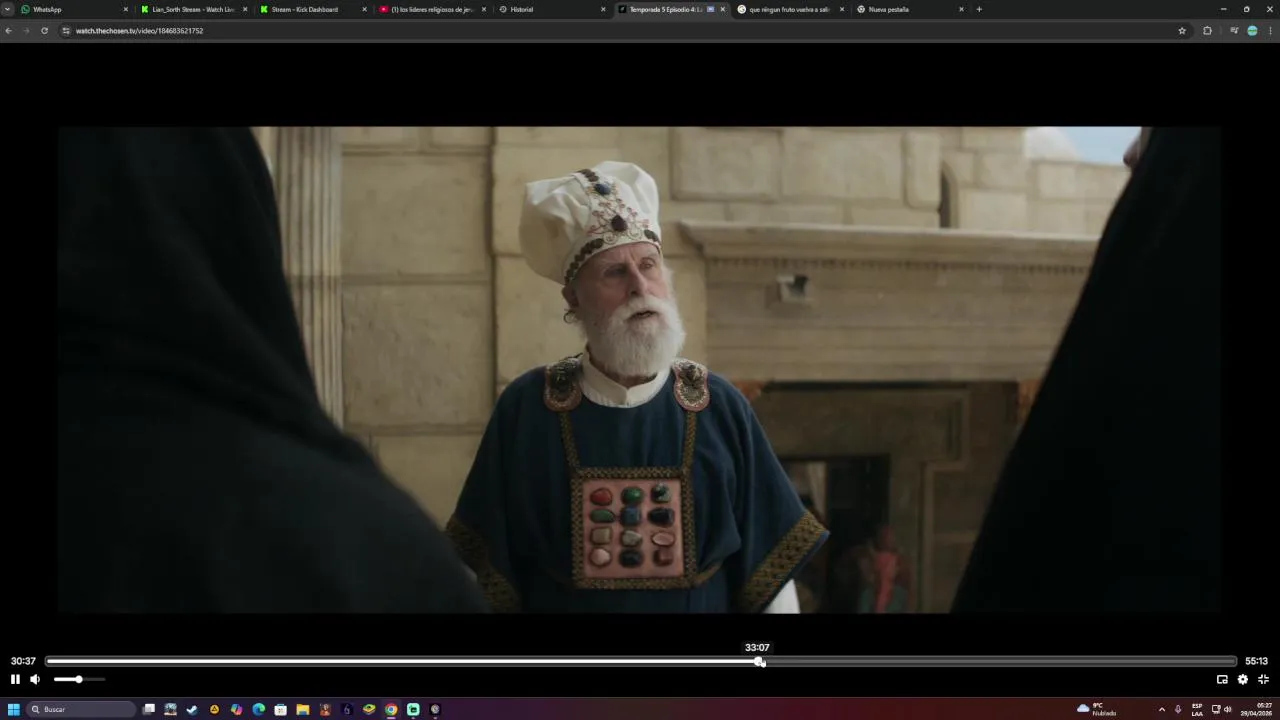View site information icon in address bar

coord(66,31)
